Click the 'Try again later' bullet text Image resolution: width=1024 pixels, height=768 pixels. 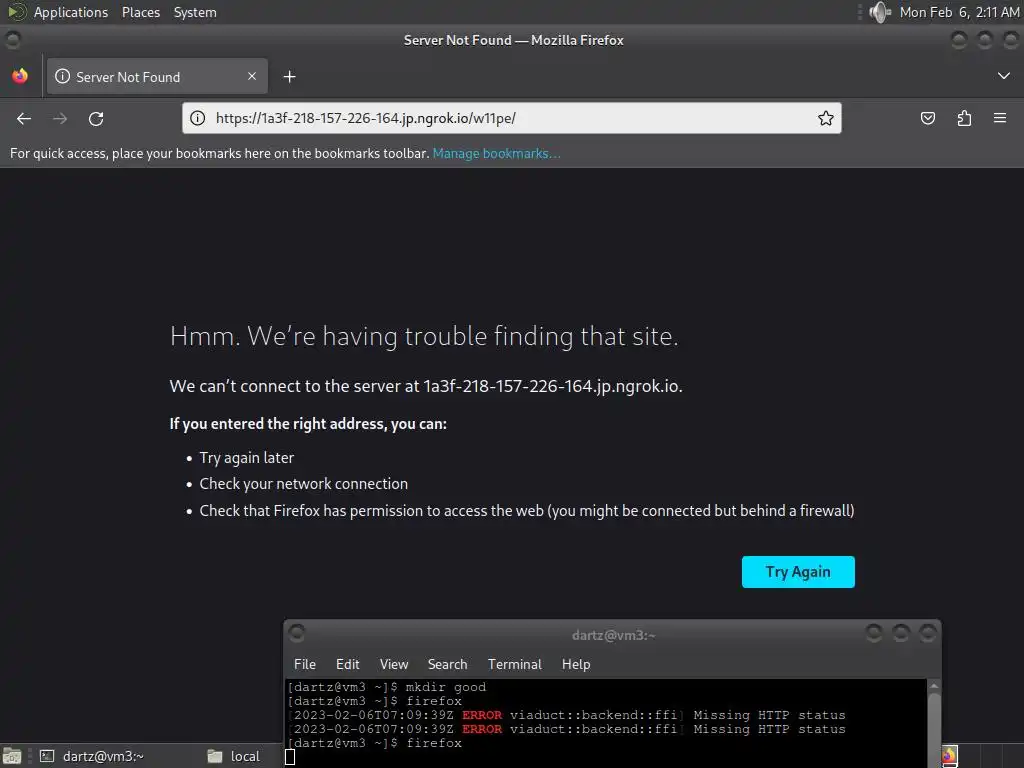point(247,458)
